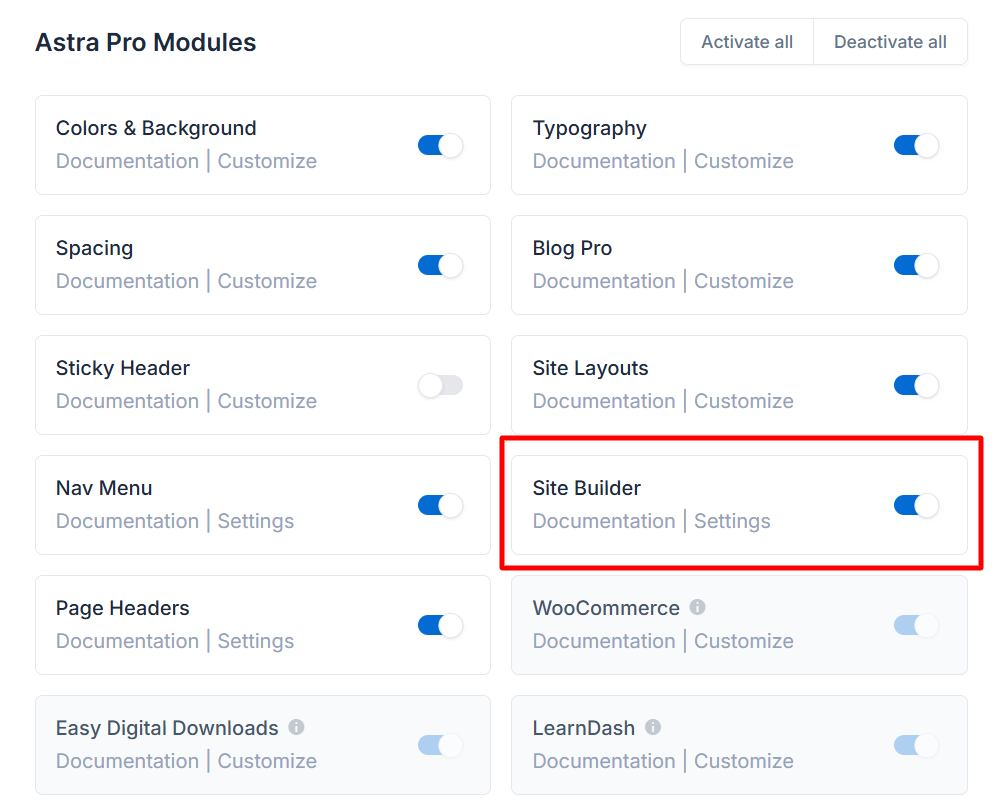Click Customize link under Typography
This screenshot has width=1000, height=808.
744,161
